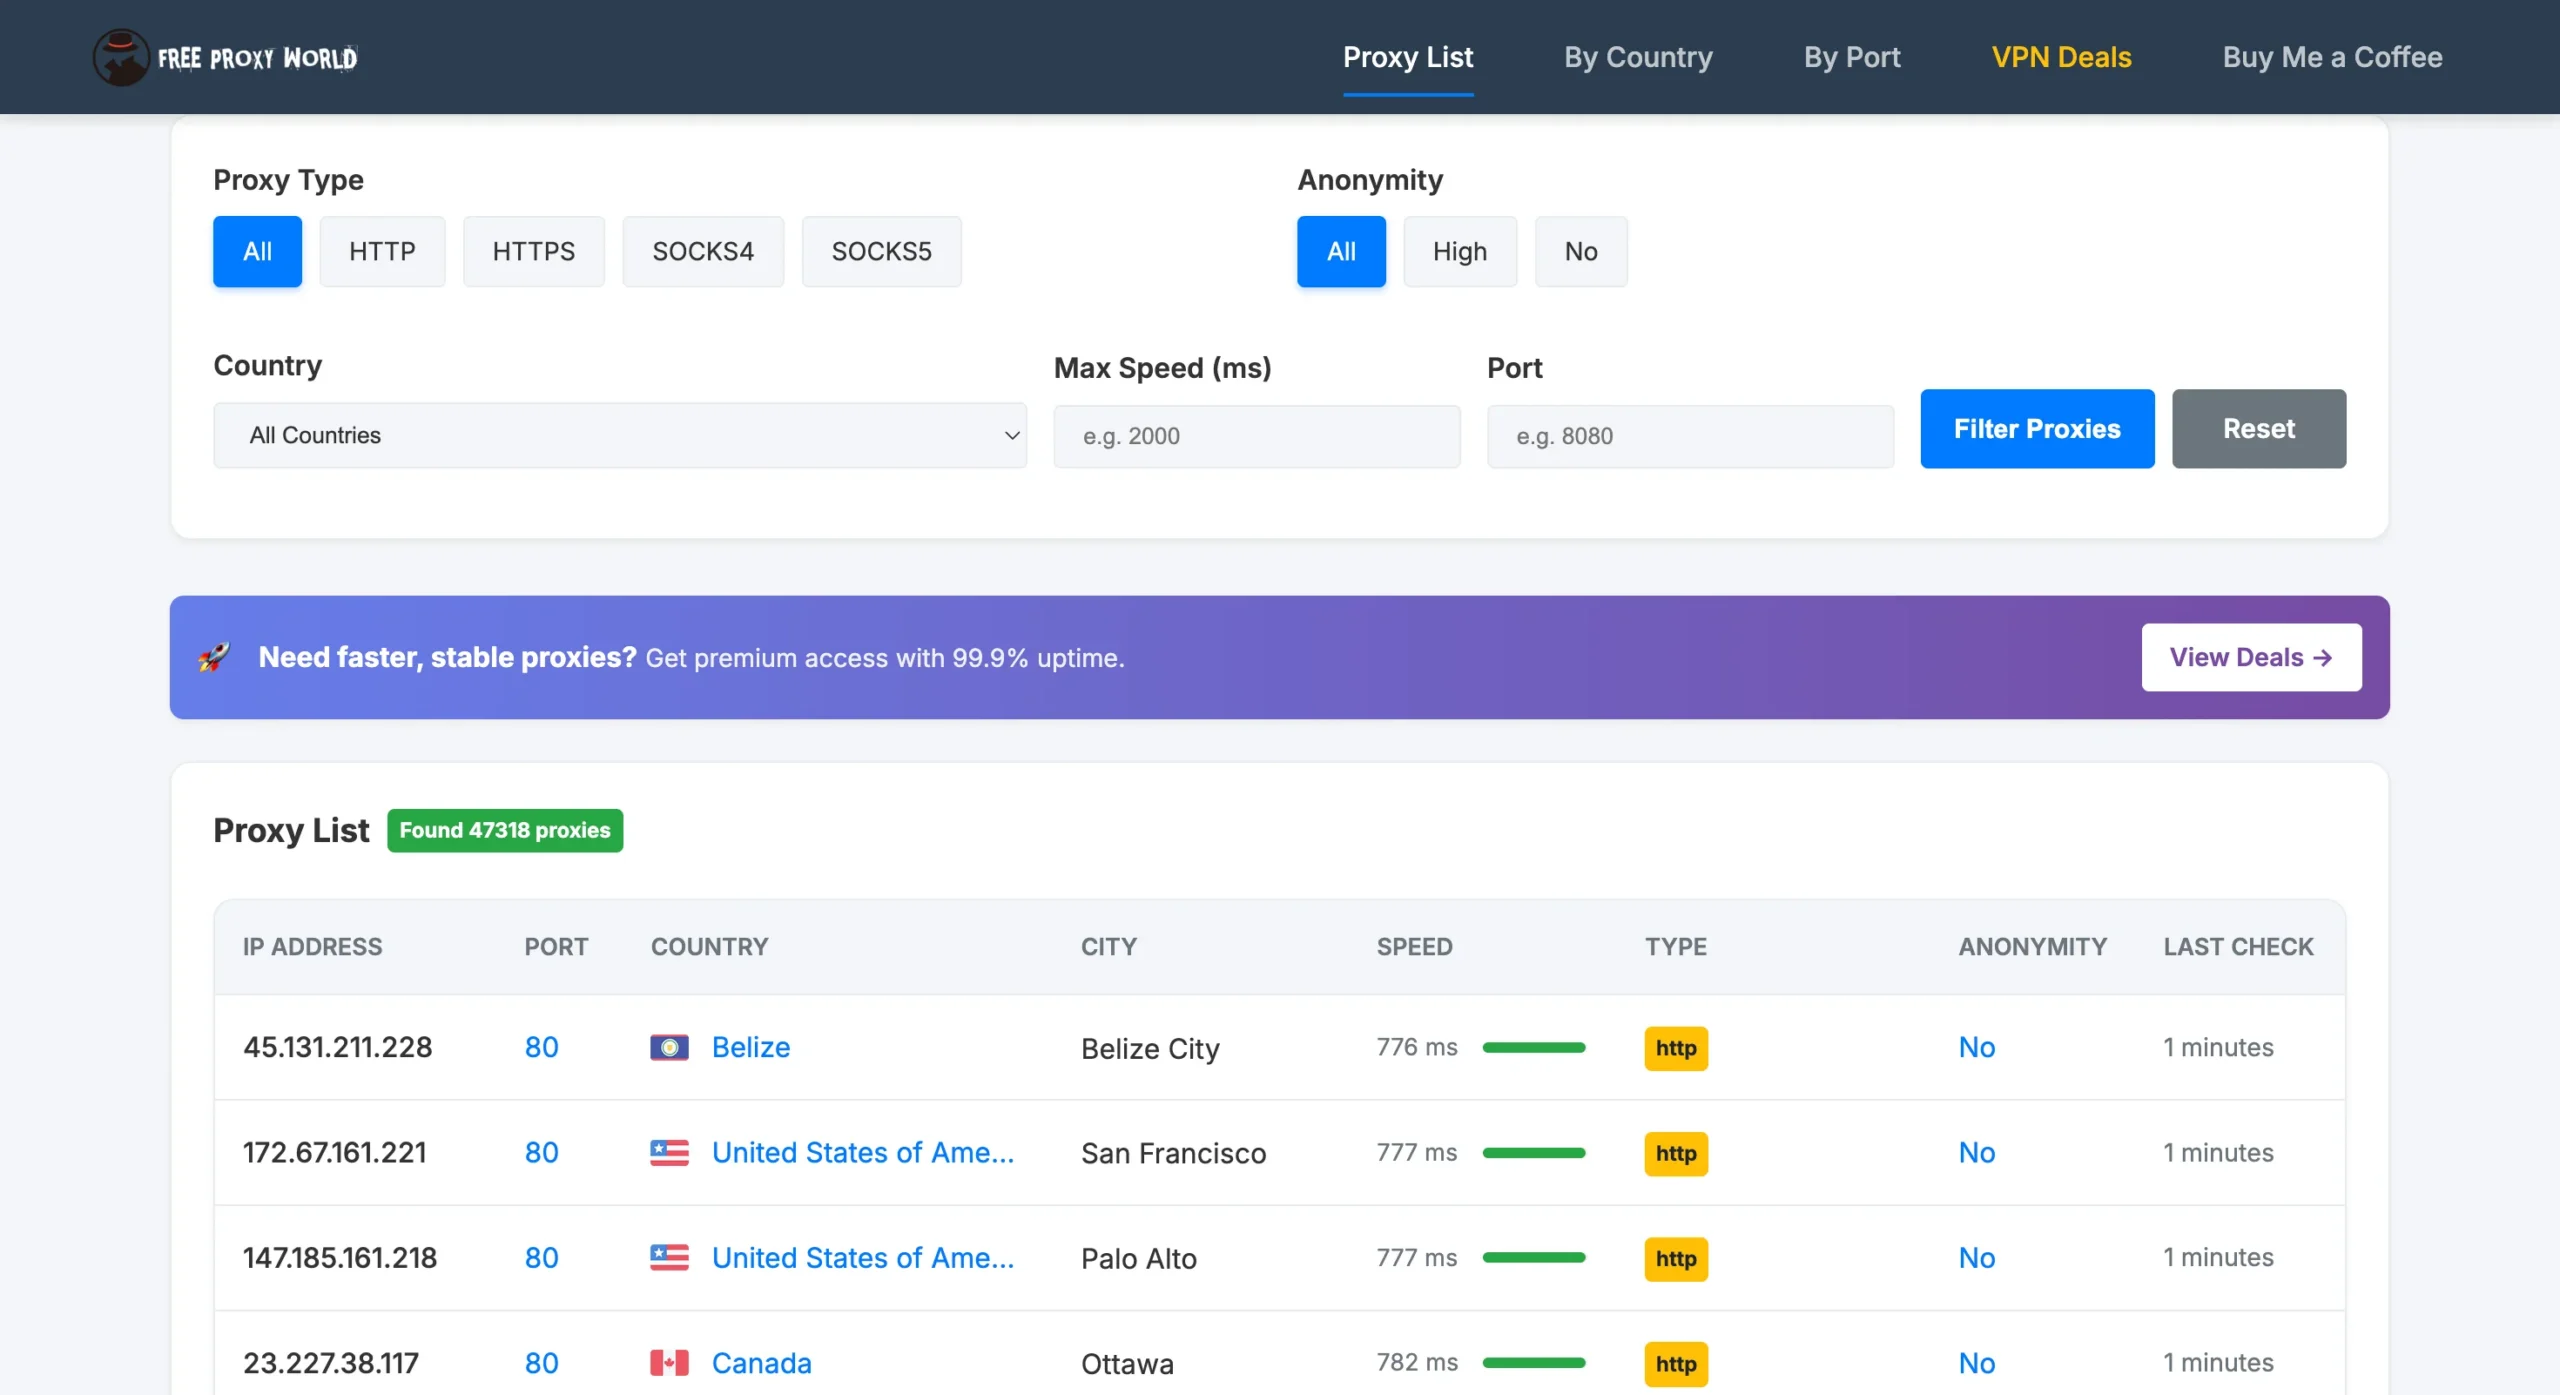Open Buy Me a Coffee link
Viewport: 2560px width, 1395px height.
click(x=2332, y=57)
